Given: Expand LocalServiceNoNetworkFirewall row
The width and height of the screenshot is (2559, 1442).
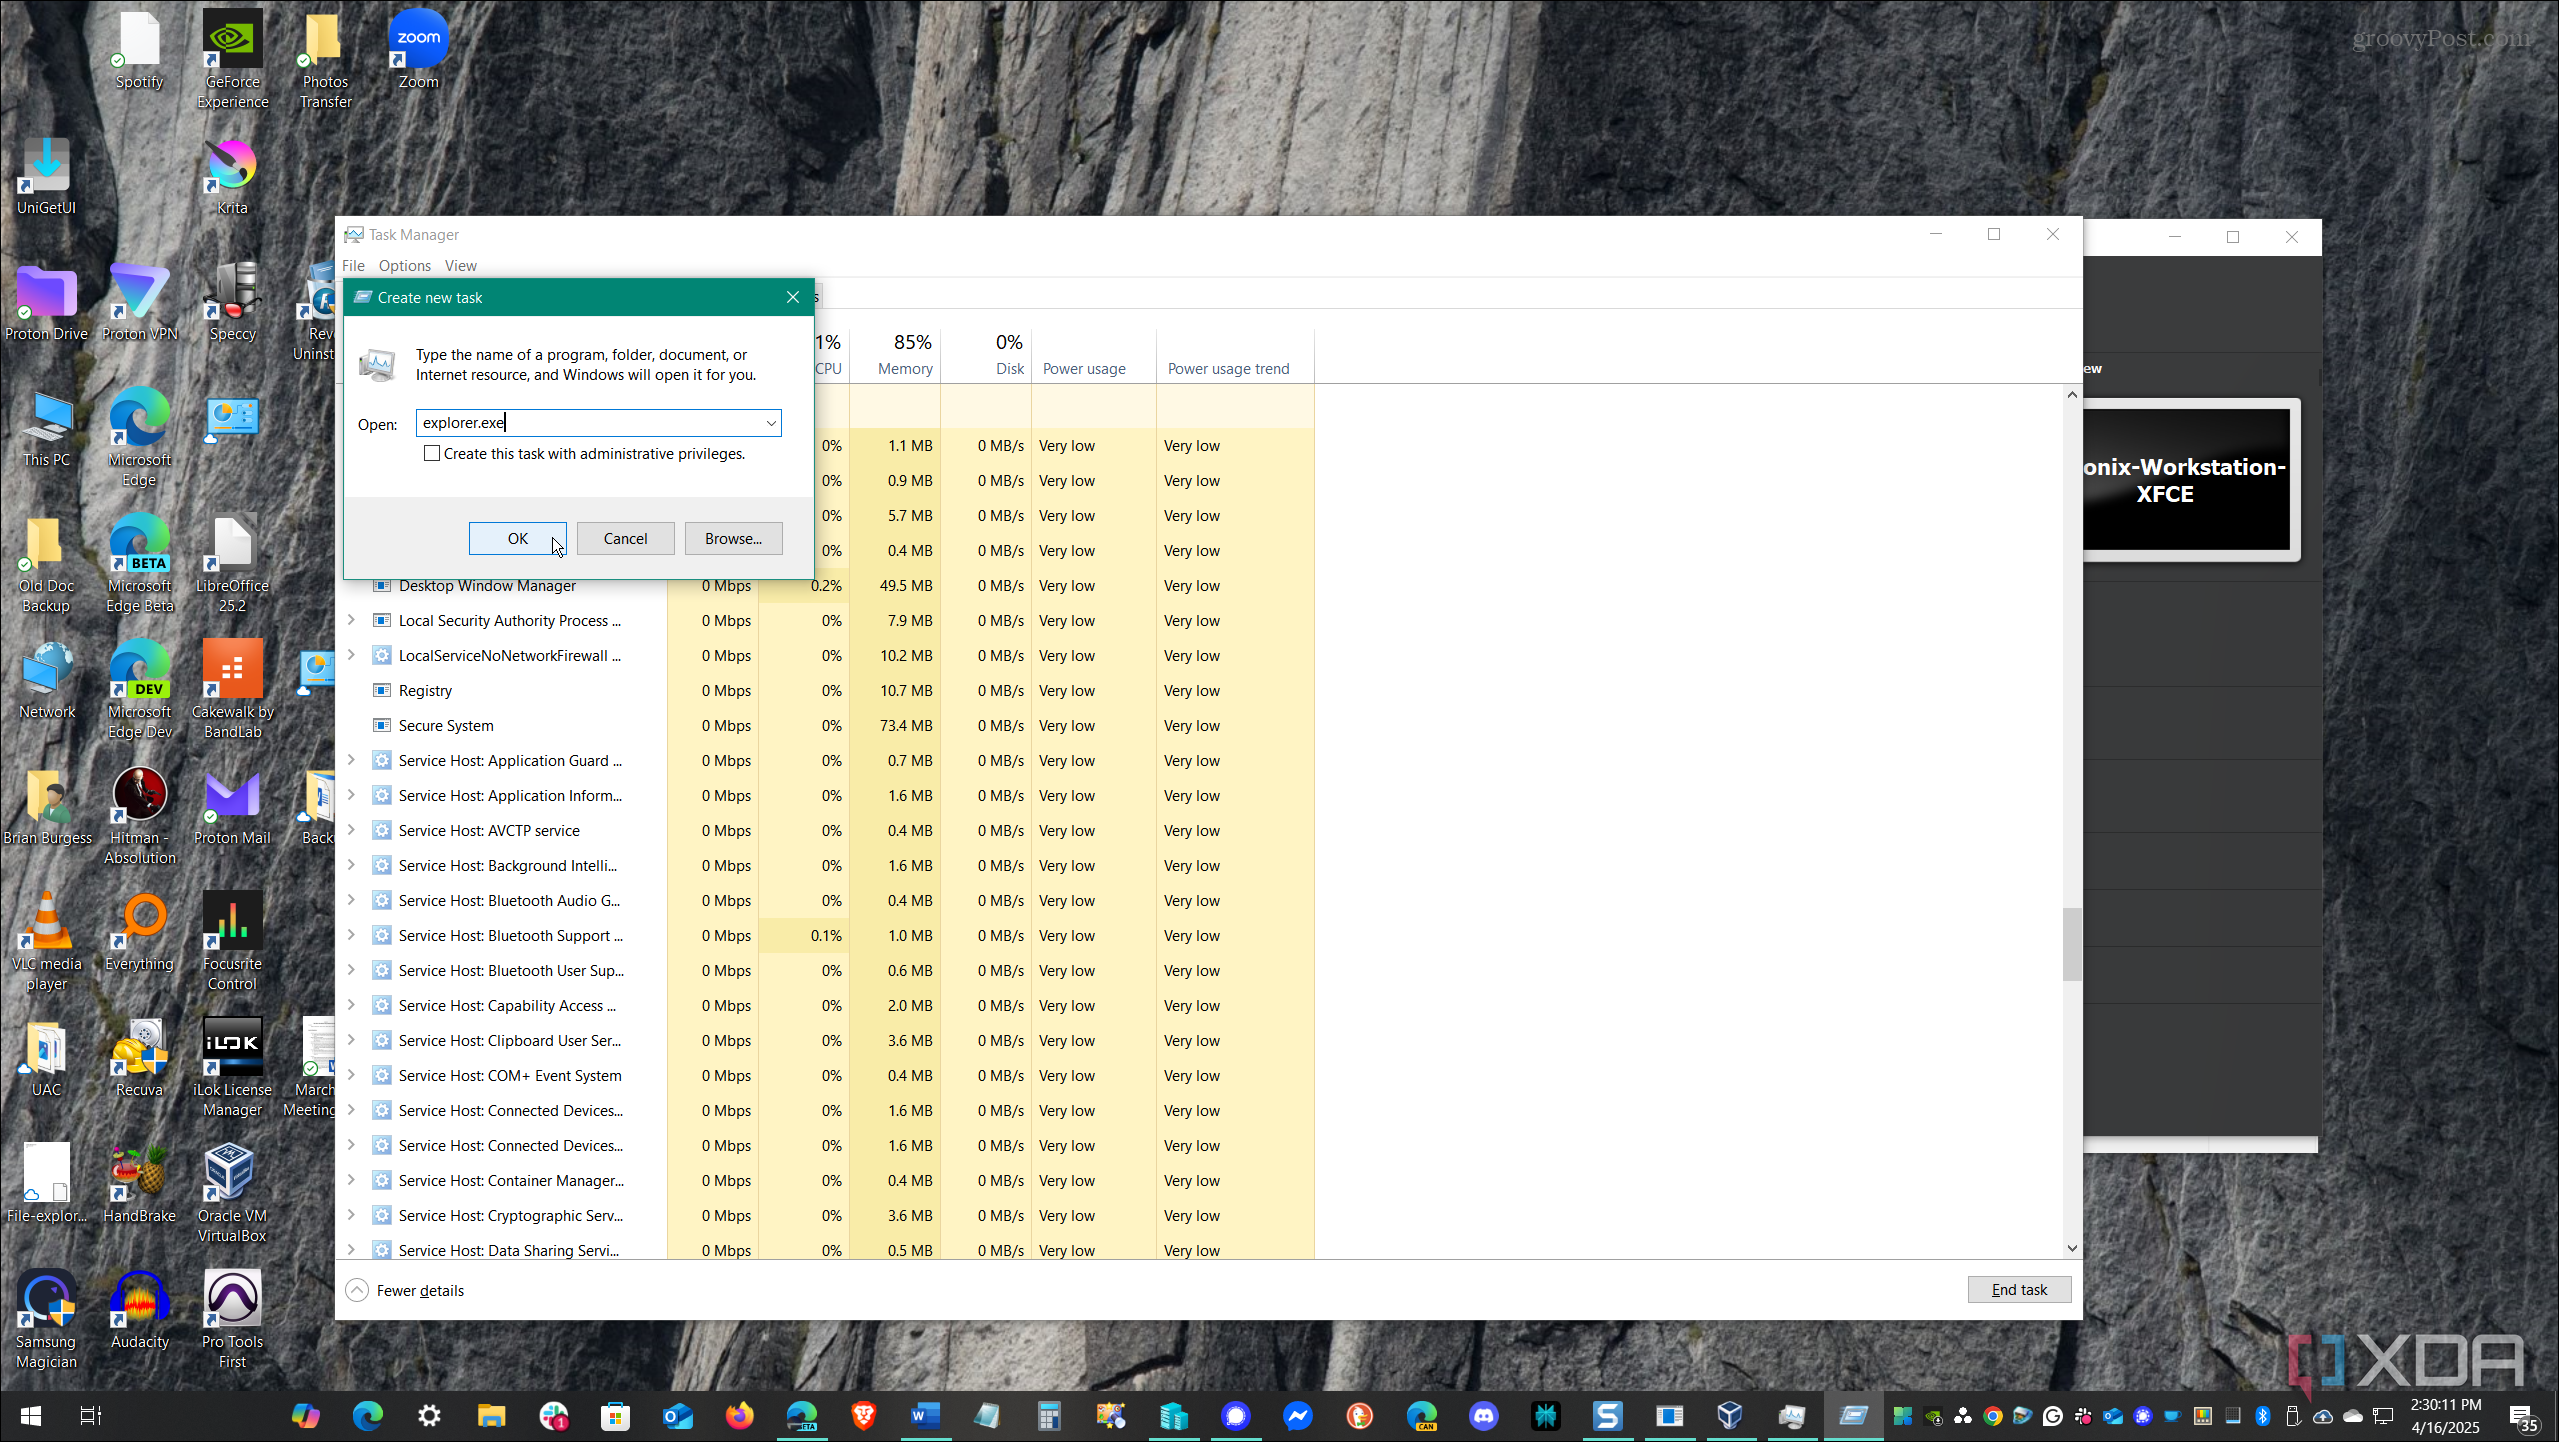Looking at the screenshot, I should tap(351, 655).
